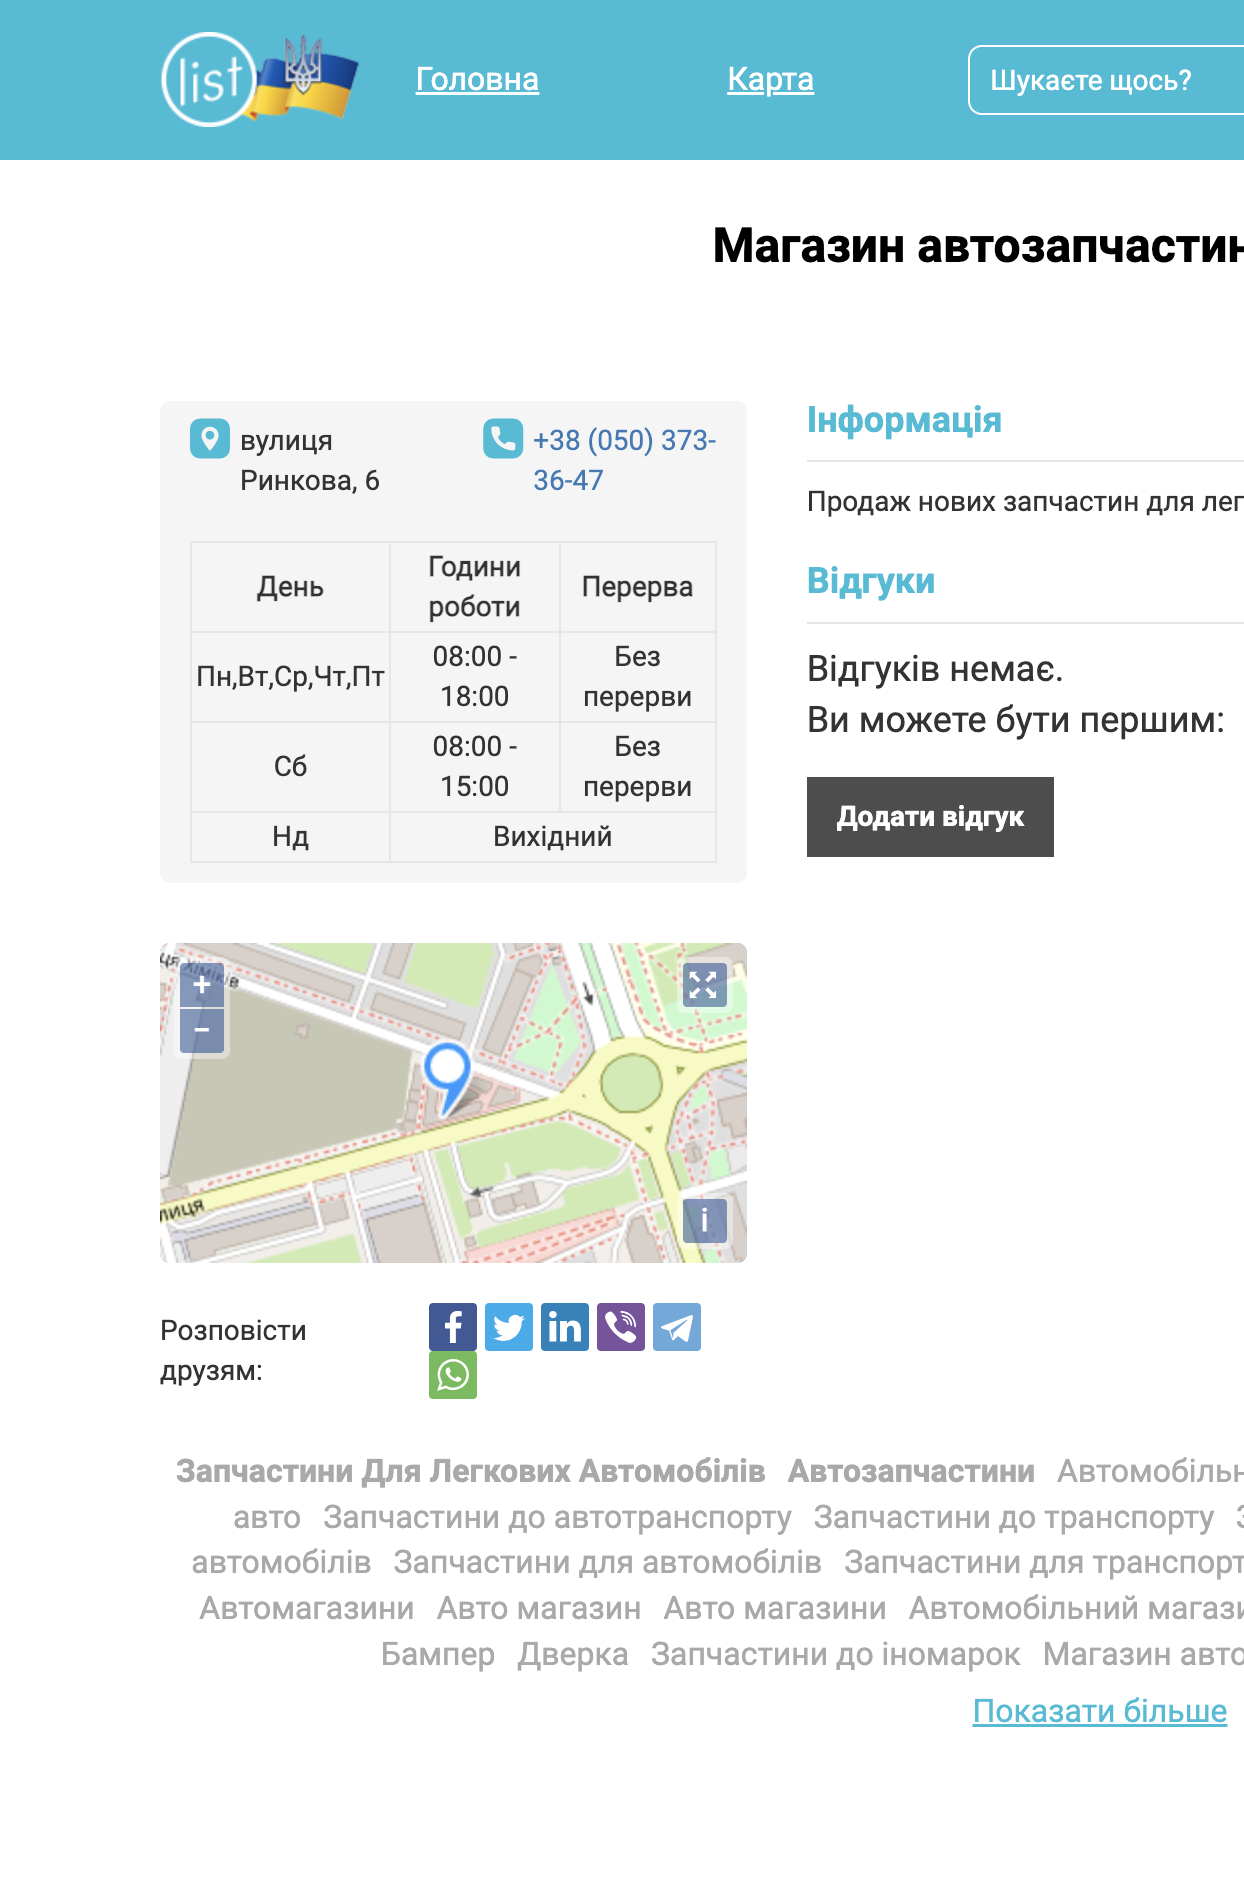Screen dimensions: 1244x1877
Task: Focus the Шукаєте щось? search field
Action: click(1106, 80)
